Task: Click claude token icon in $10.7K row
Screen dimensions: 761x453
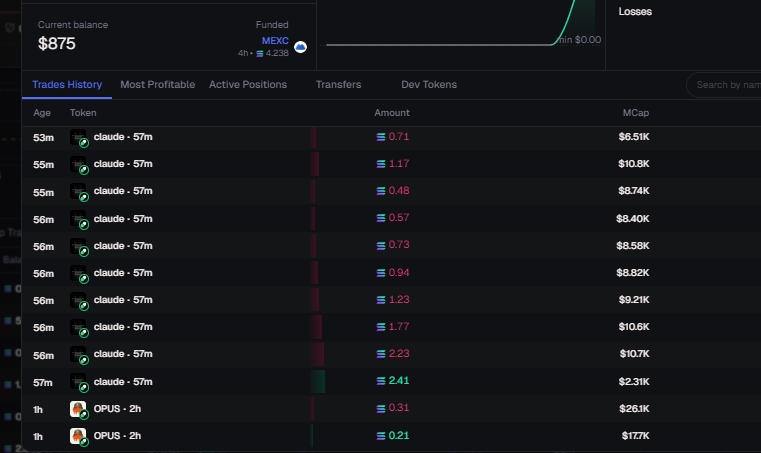Action: pos(78,354)
